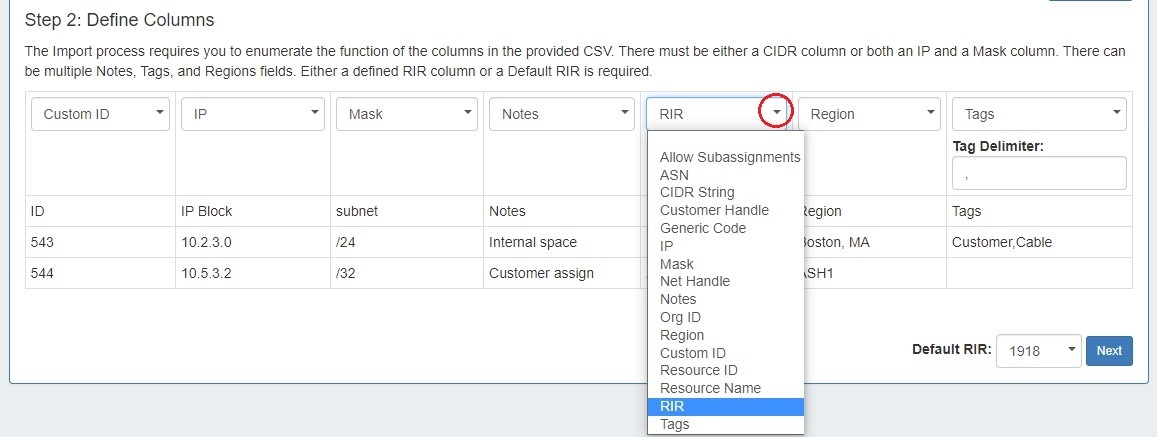
Task: Choose 'Net Handle' in the dropdown
Action: tap(695, 281)
